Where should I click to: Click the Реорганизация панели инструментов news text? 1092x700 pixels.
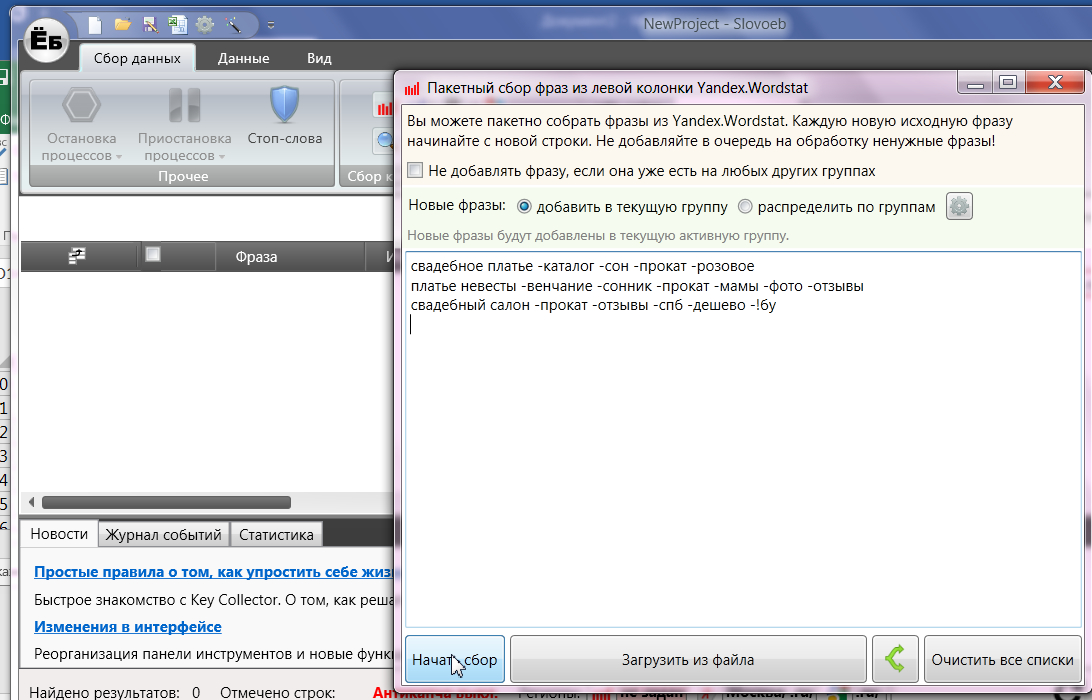214,654
